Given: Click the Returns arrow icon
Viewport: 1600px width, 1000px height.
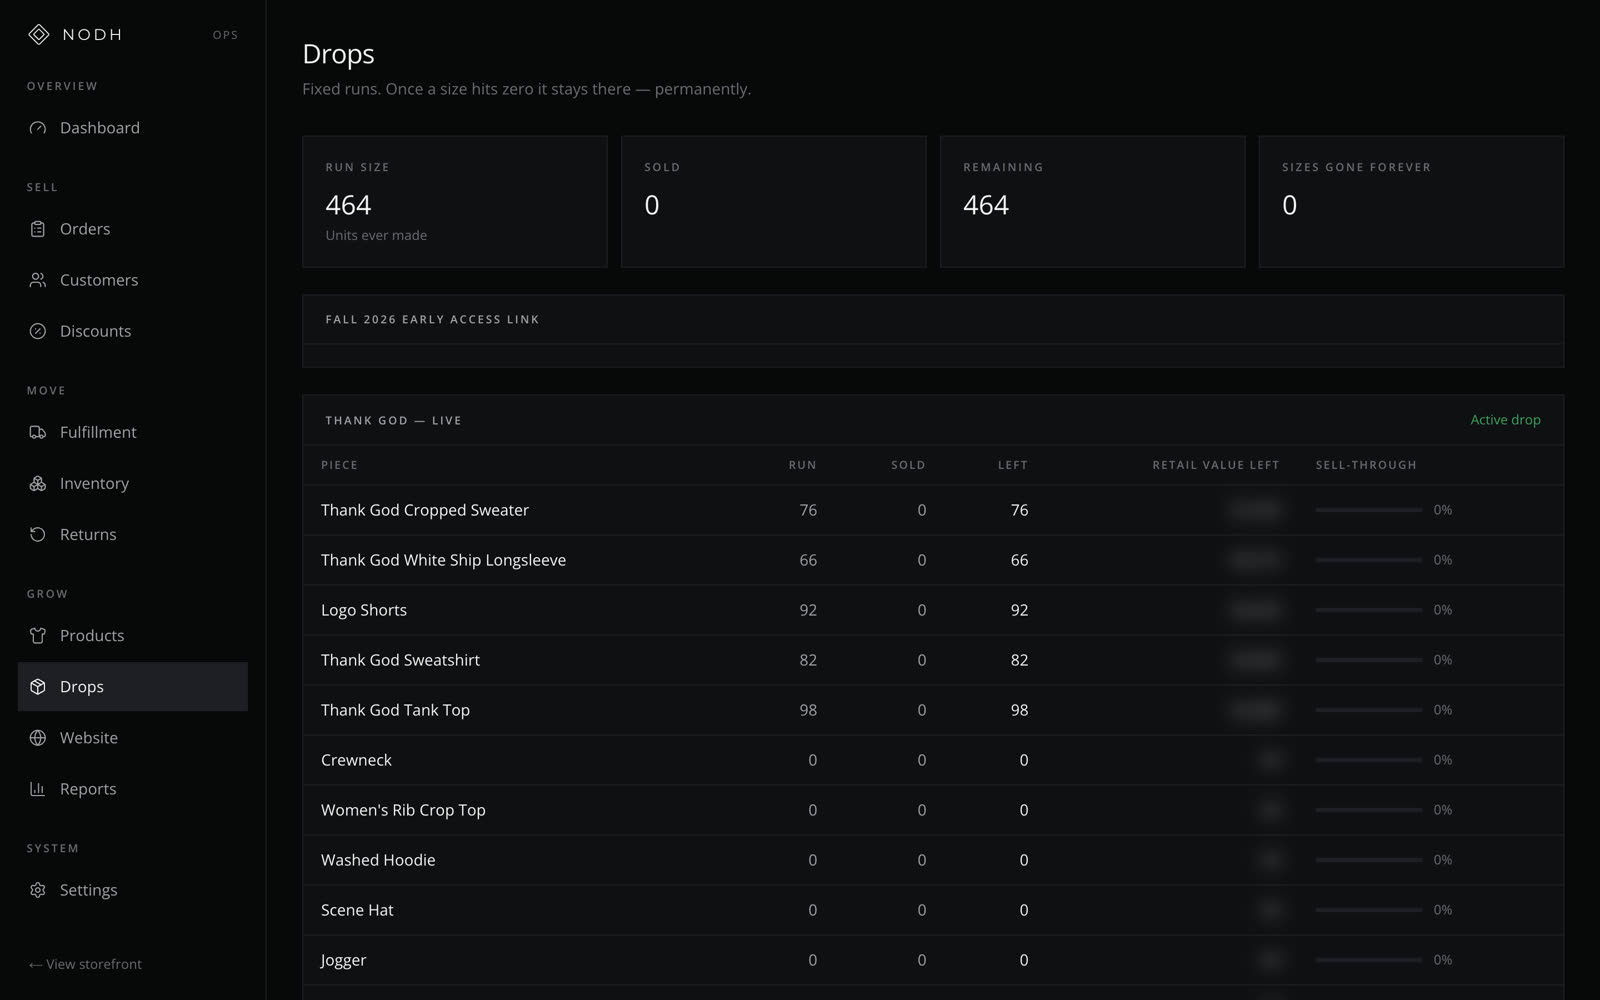Looking at the screenshot, I should point(38,534).
